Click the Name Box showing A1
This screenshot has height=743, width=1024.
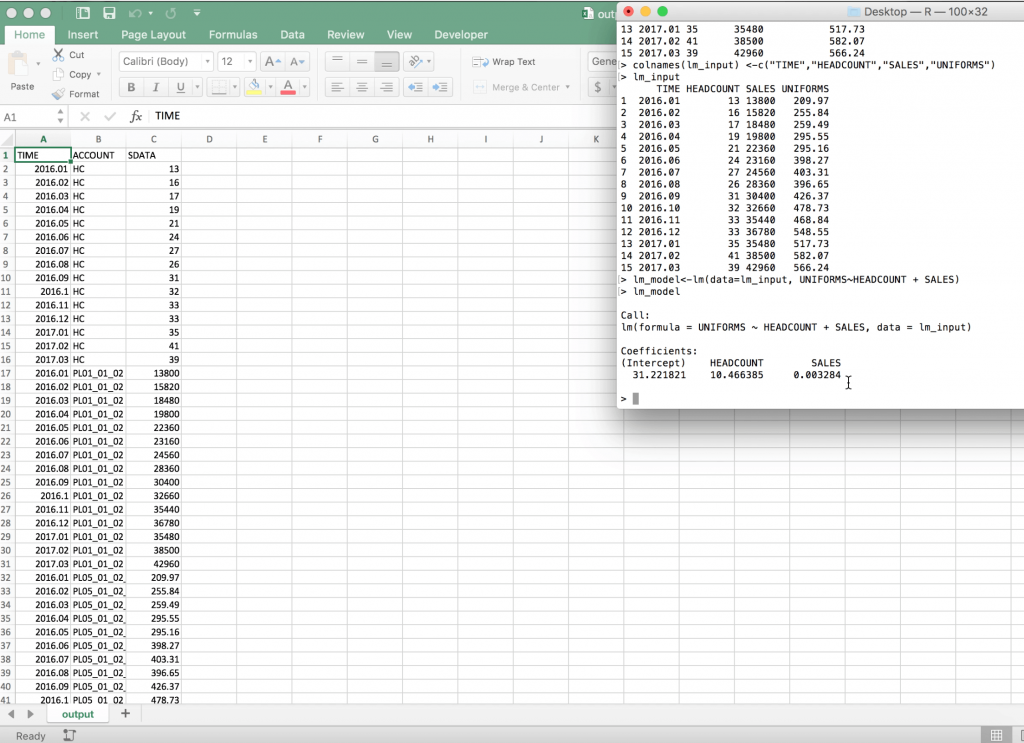coord(27,117)
